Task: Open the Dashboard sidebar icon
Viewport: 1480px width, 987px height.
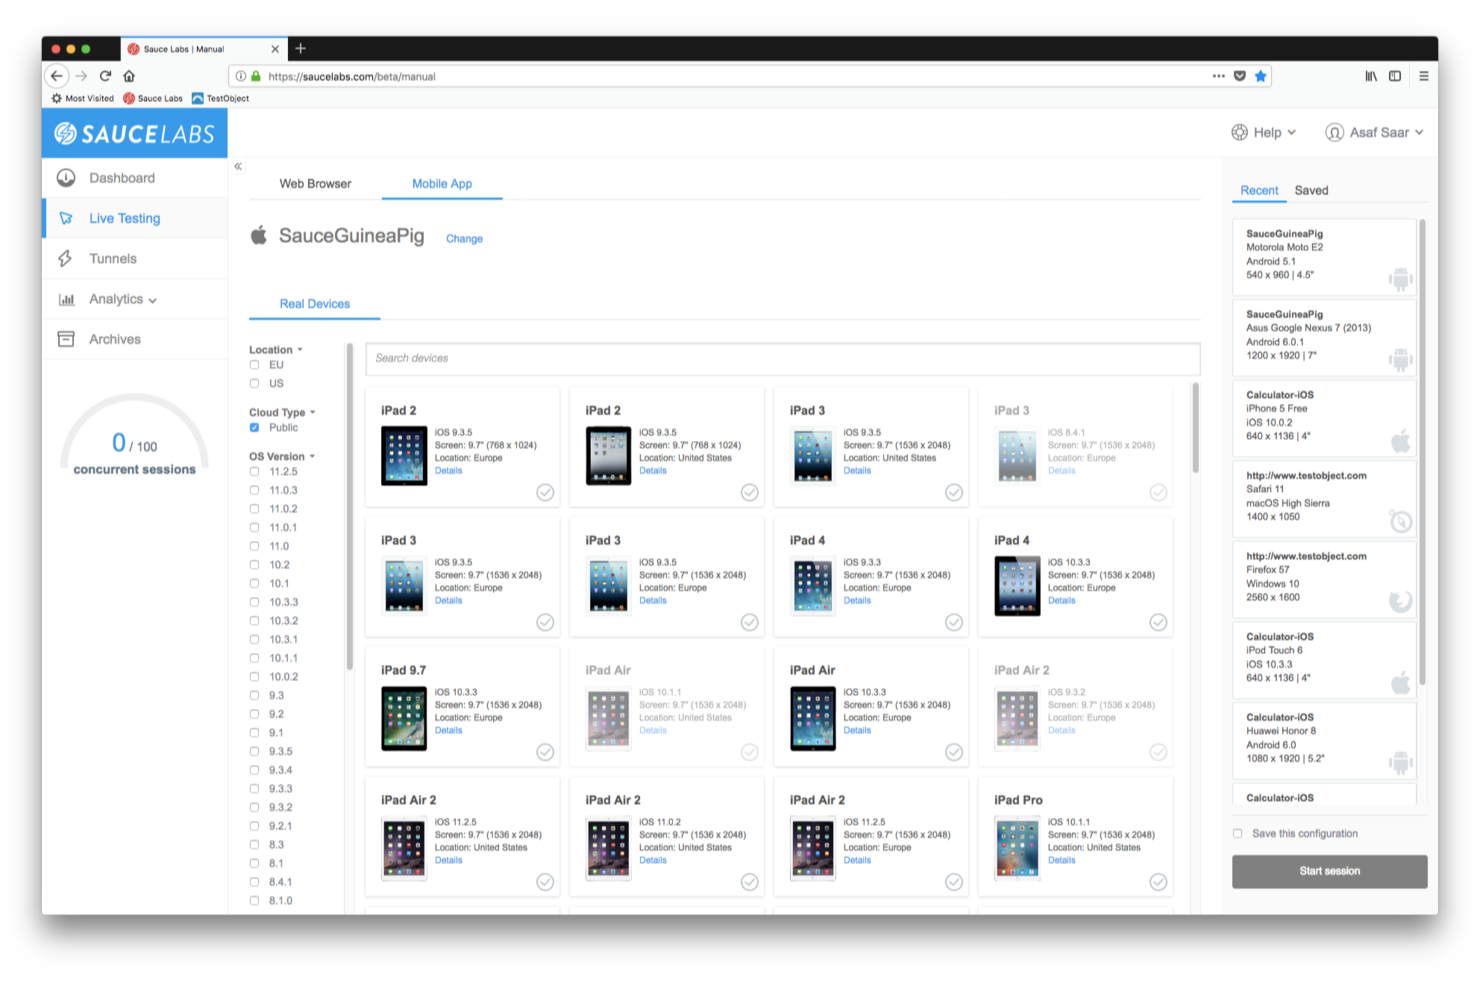Action: [x=66, y=178]
